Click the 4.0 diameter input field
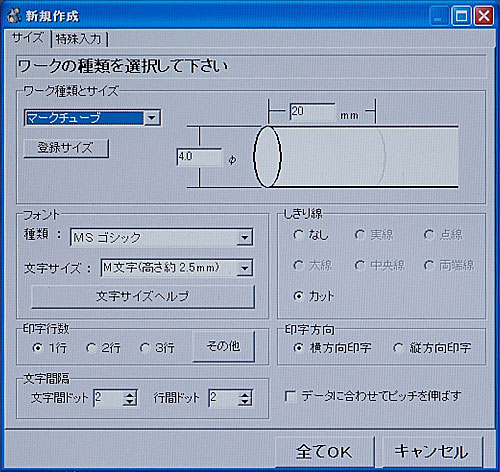Viewport: 500px width, 472px height. point(199,157)
